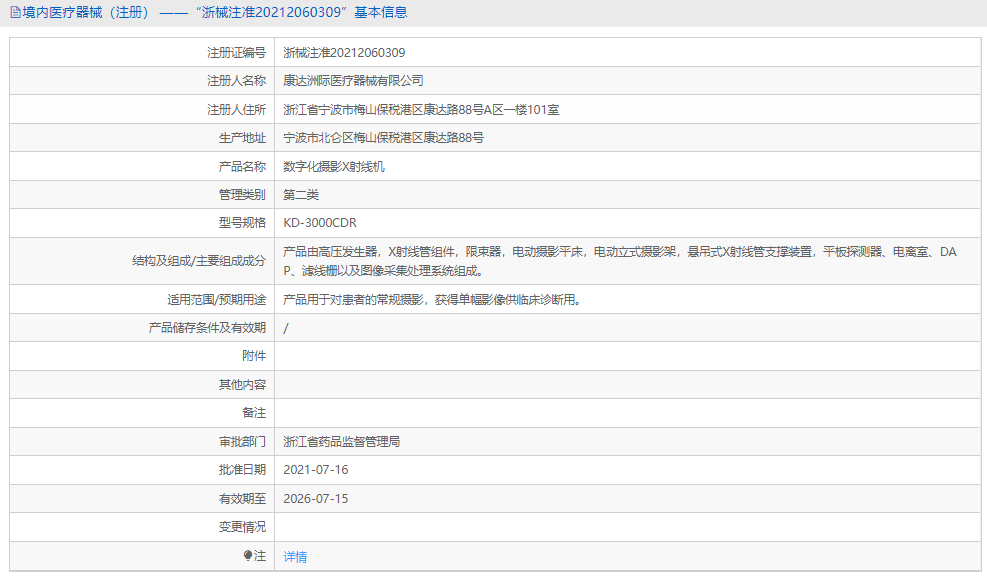This screenshot has width=987, height=577.
Task: Select the 管理类别 value 第二类
Action: point(299,194)
